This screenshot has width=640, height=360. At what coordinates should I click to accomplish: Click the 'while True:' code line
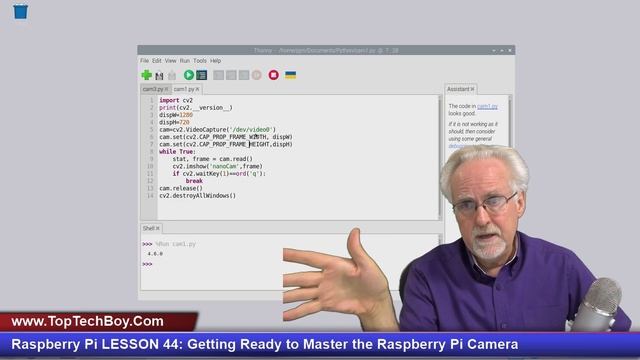[178, 152]
